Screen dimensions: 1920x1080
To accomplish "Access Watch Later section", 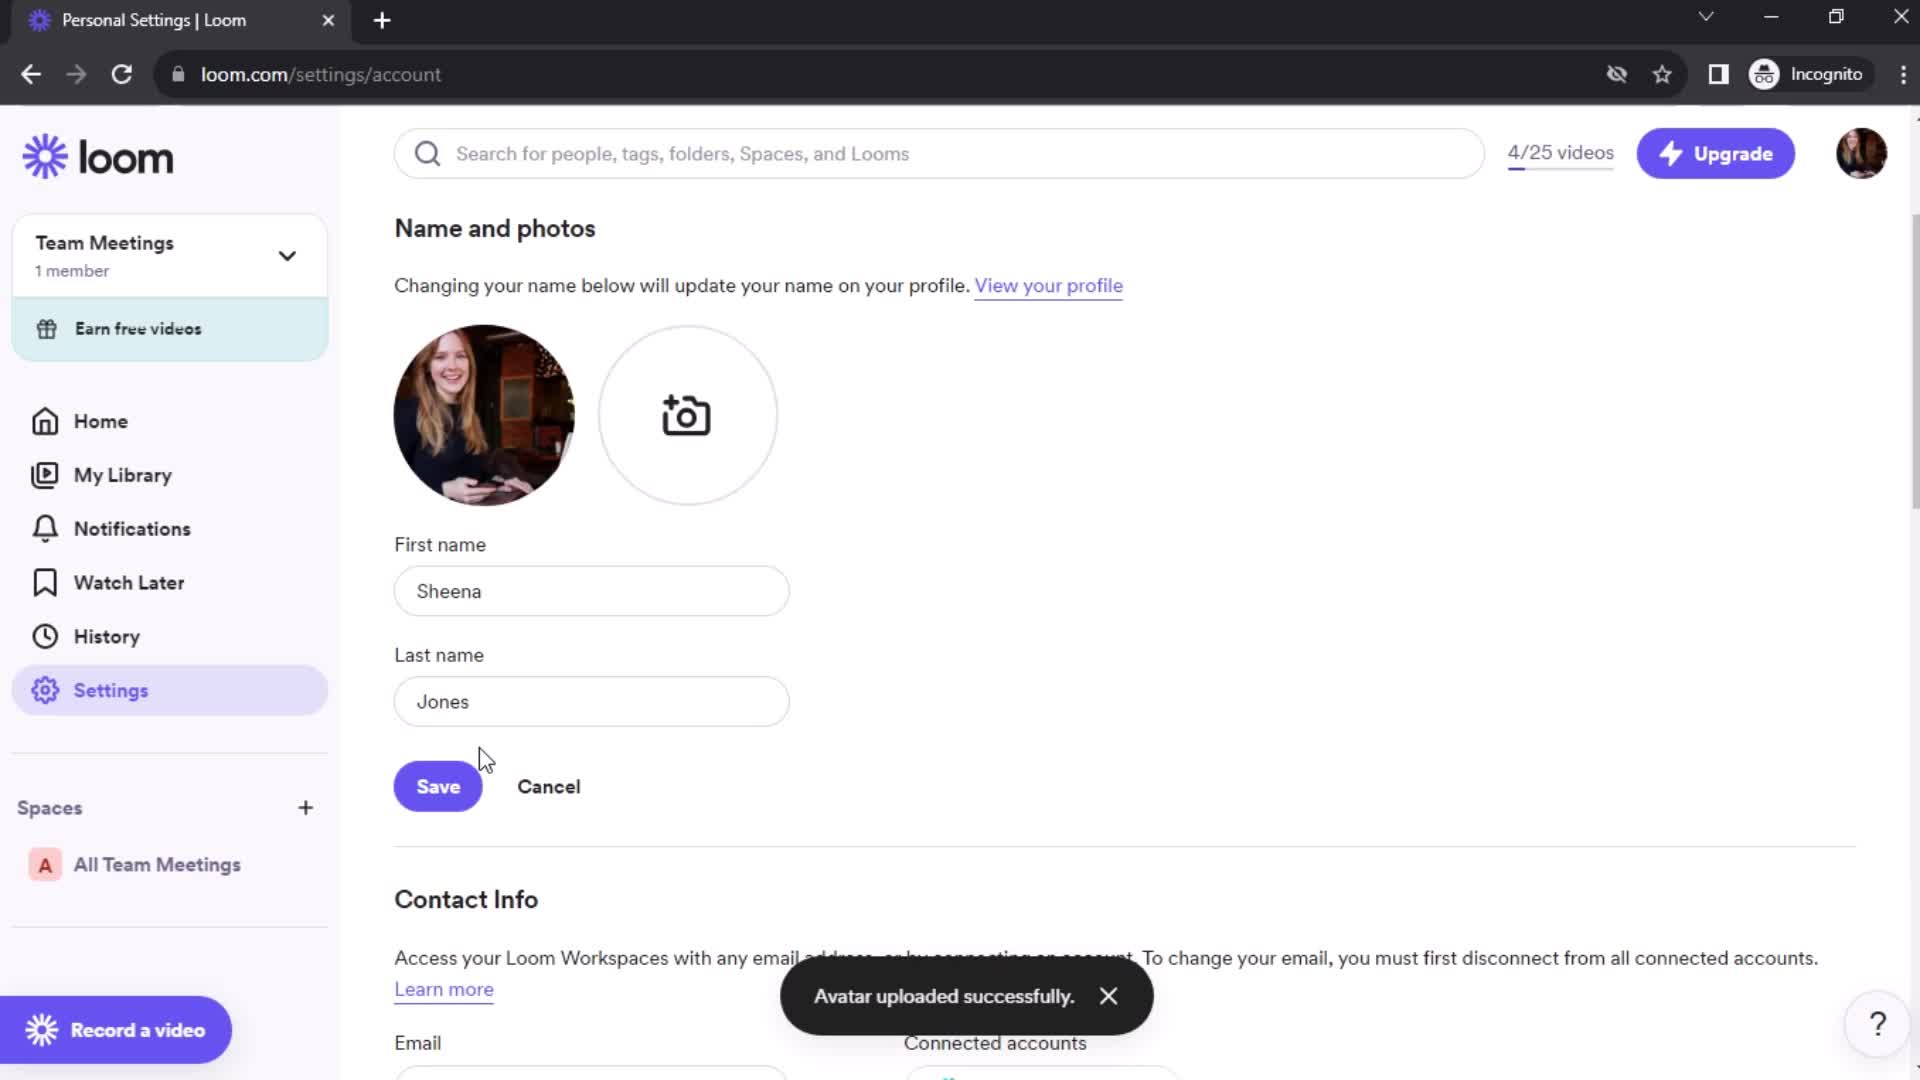I will pos(128,582).
